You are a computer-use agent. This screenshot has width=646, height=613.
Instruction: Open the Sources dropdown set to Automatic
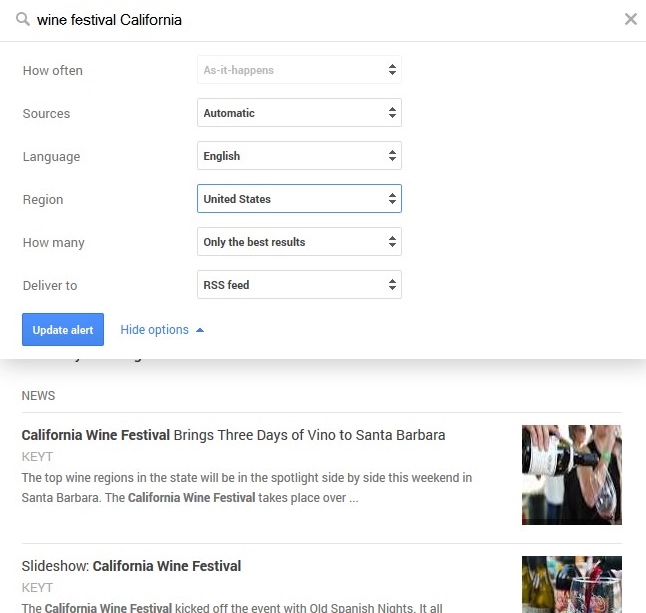tap(299, 113)
